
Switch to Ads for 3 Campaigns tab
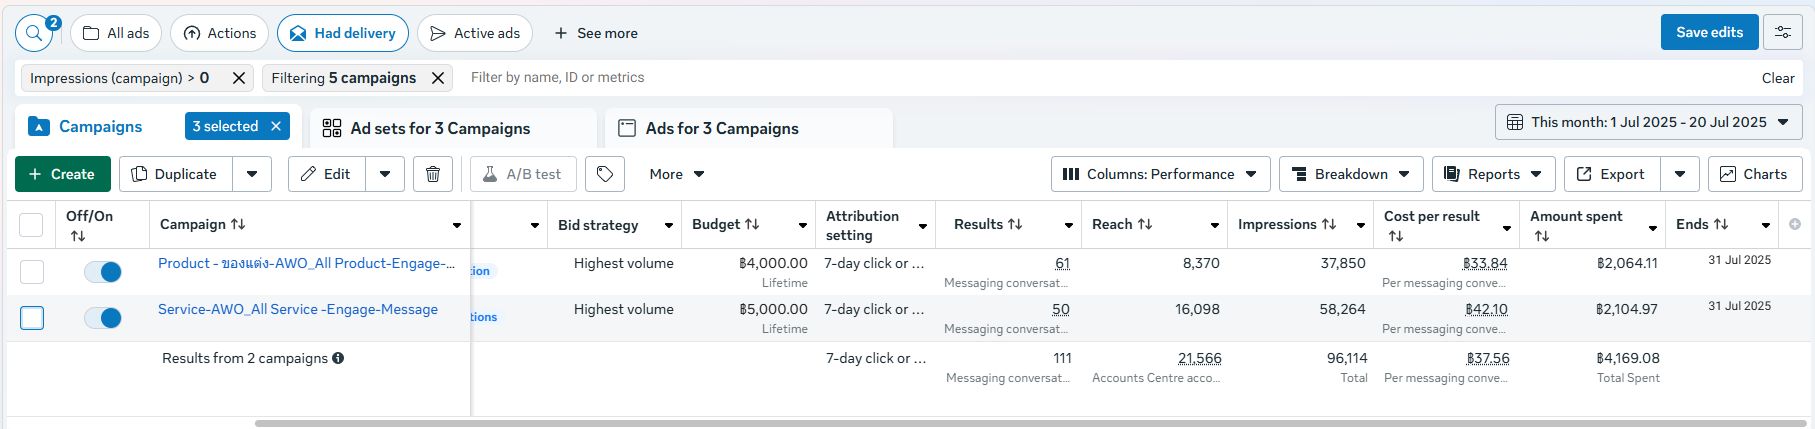(721, 128)
